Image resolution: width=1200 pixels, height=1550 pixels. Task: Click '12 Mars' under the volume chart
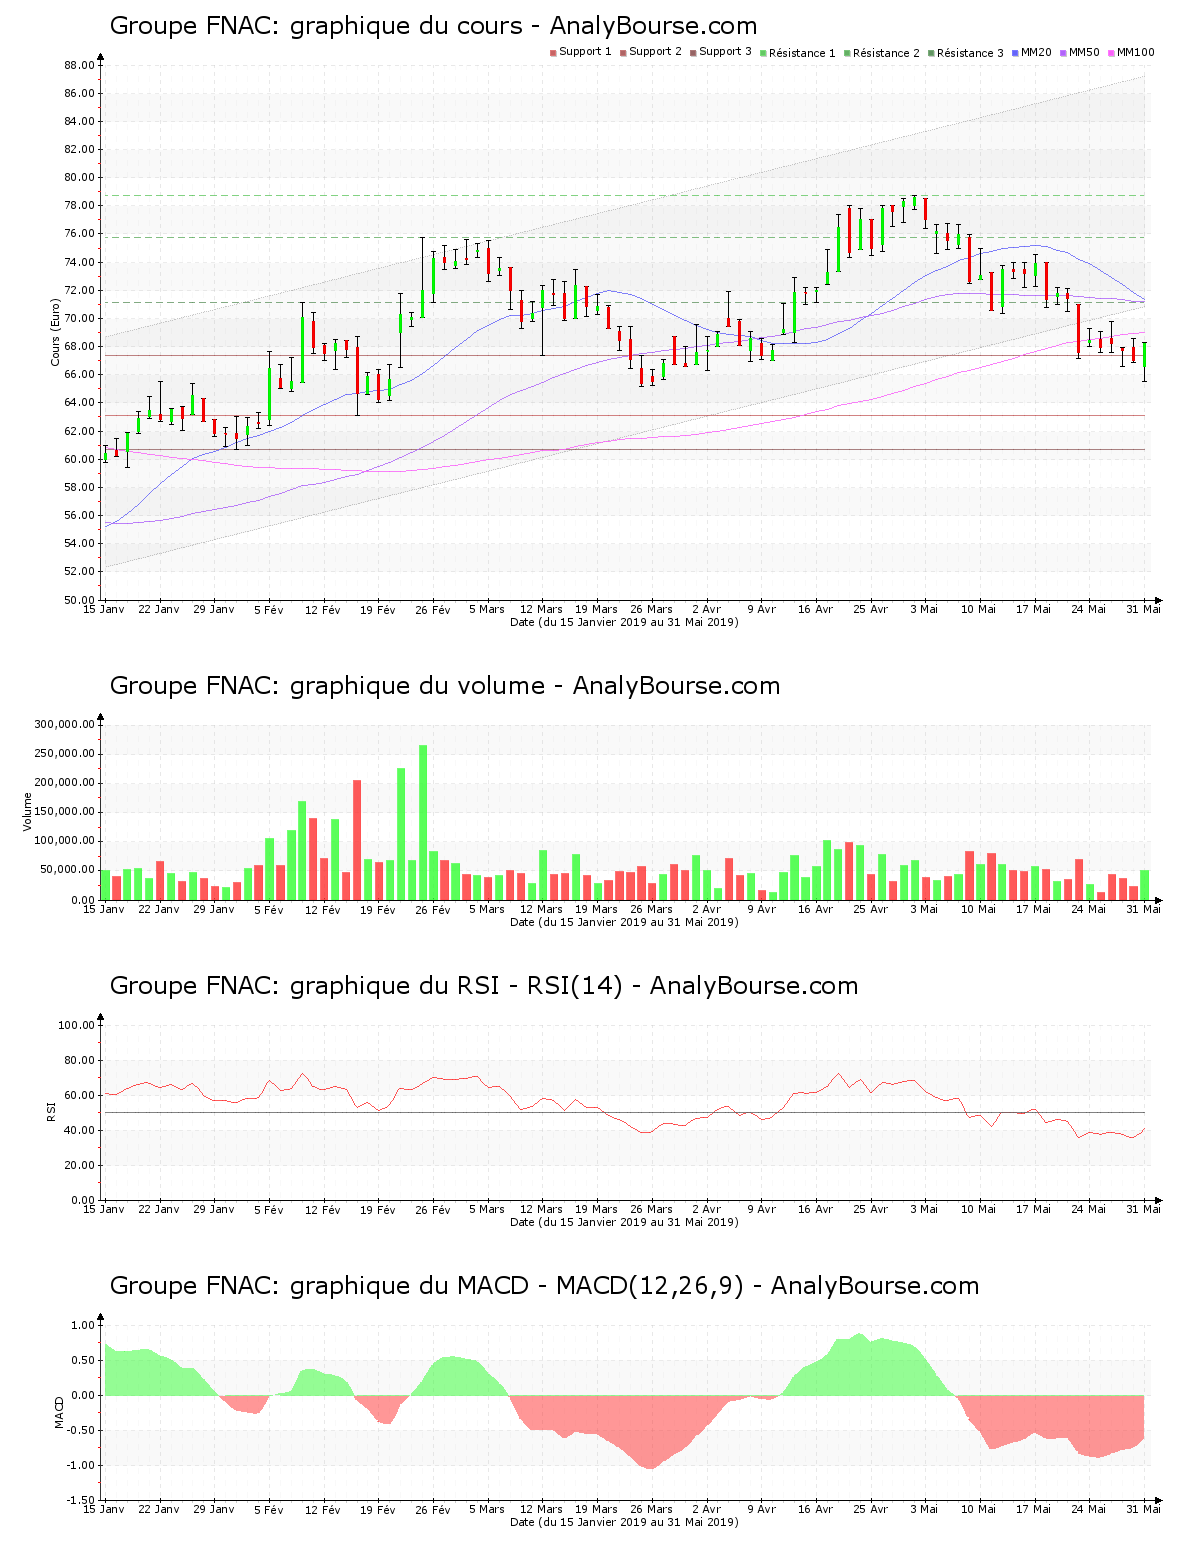coord(542,909)
